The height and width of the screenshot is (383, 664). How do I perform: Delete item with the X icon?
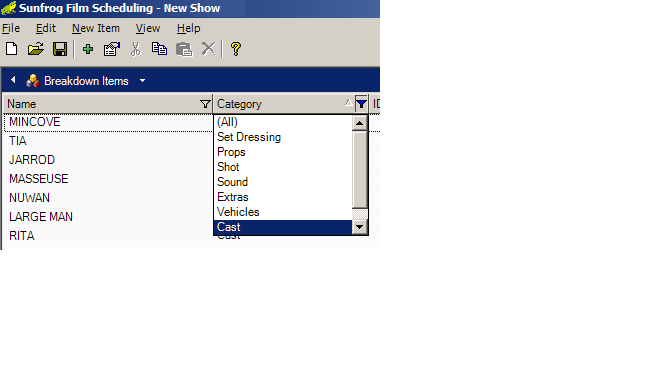coord(208,49)
